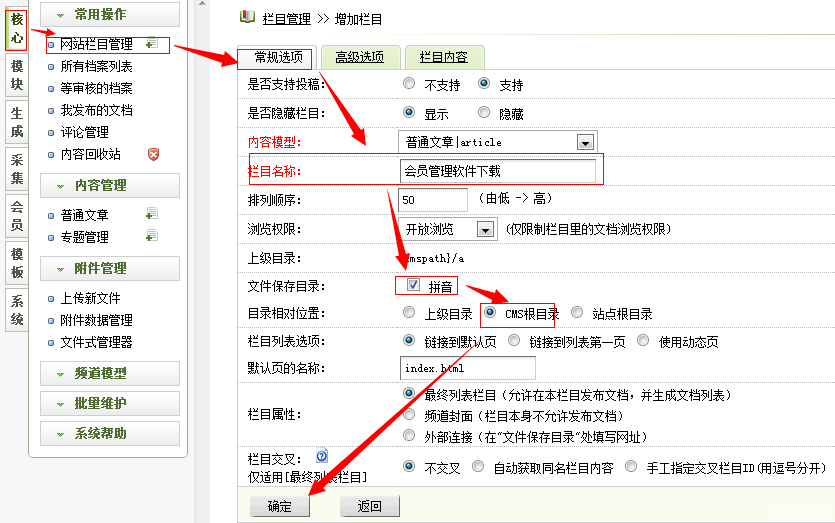Click the add icon next to 普通文章

coord(151,214)
